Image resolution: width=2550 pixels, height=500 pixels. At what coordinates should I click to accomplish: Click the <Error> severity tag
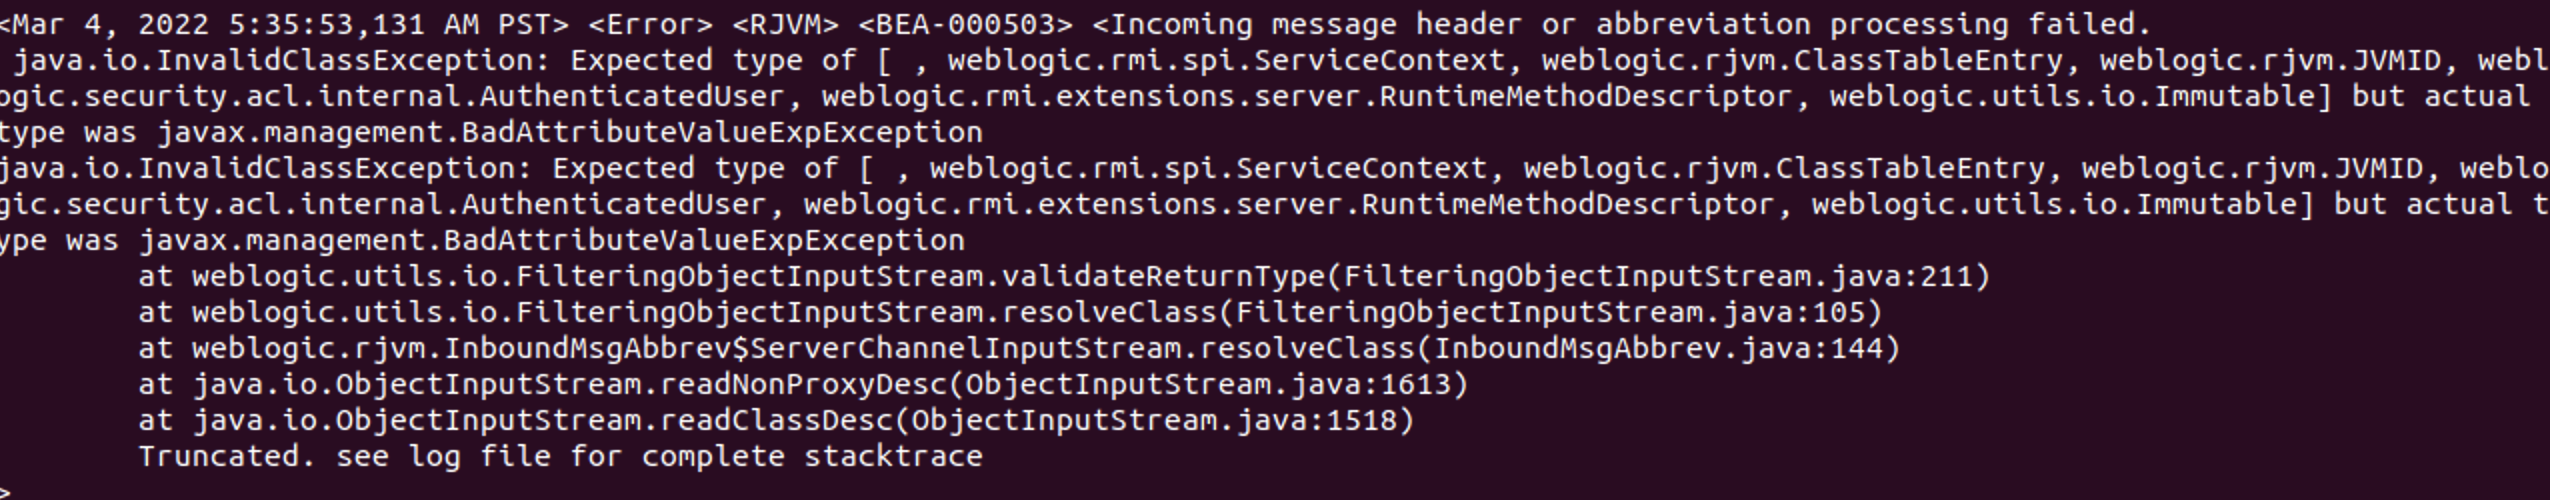point(651,24)
